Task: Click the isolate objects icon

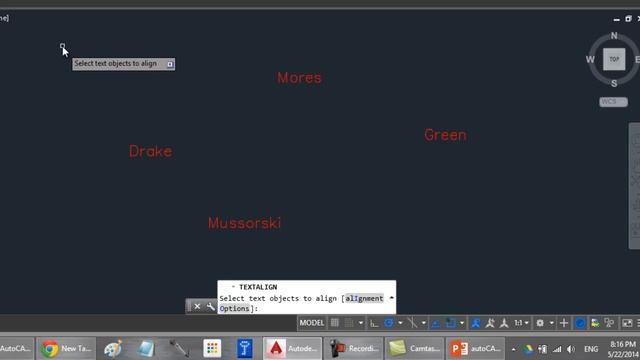Action: coord(595,323)
